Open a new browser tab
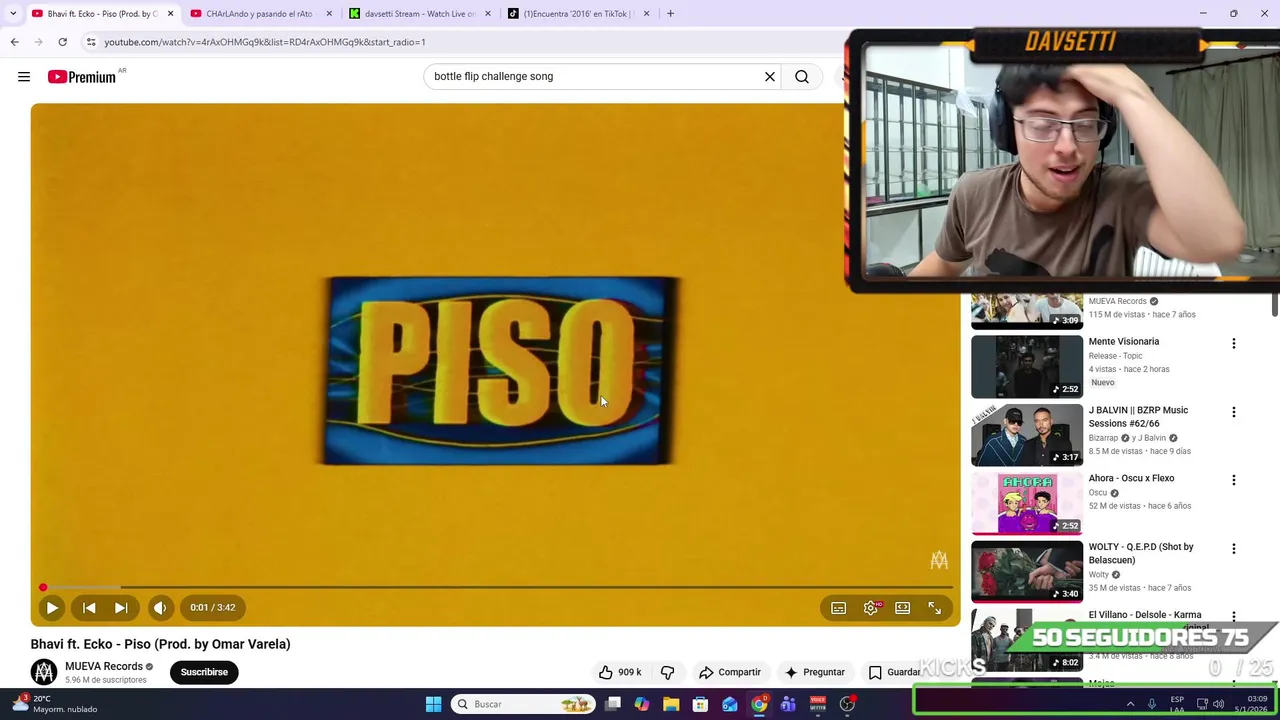This screenshot has width=1280, height=720. click(x=670, y=14)
